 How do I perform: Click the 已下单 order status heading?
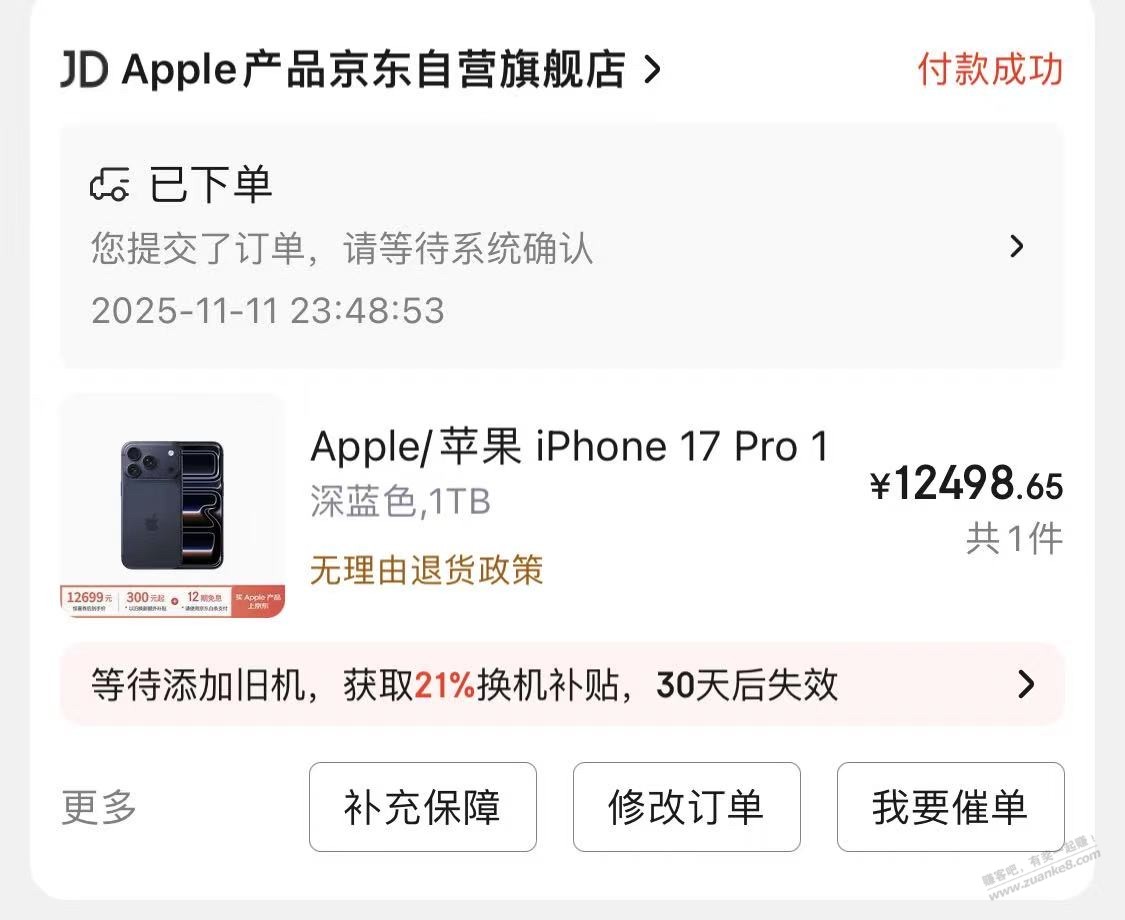coord(210,184)
